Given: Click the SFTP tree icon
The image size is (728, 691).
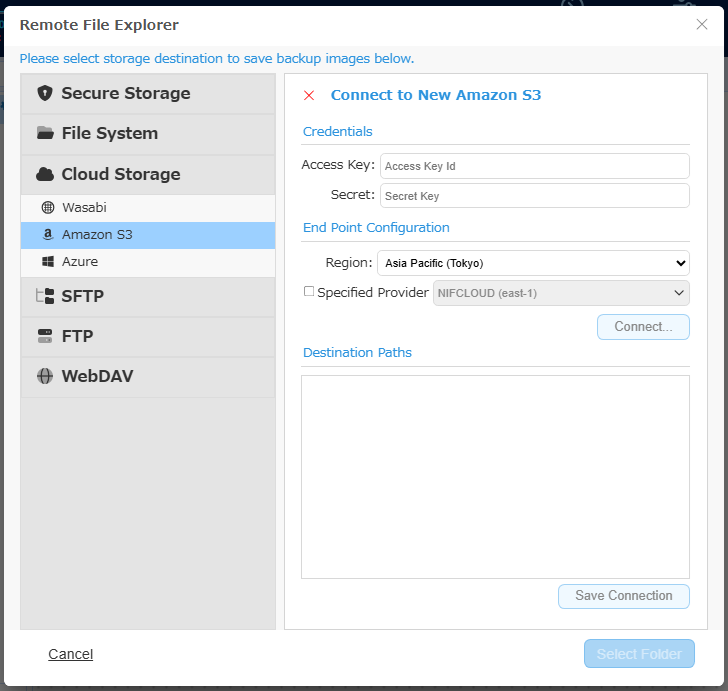Looking at the screenshot, I should [45, 296].
